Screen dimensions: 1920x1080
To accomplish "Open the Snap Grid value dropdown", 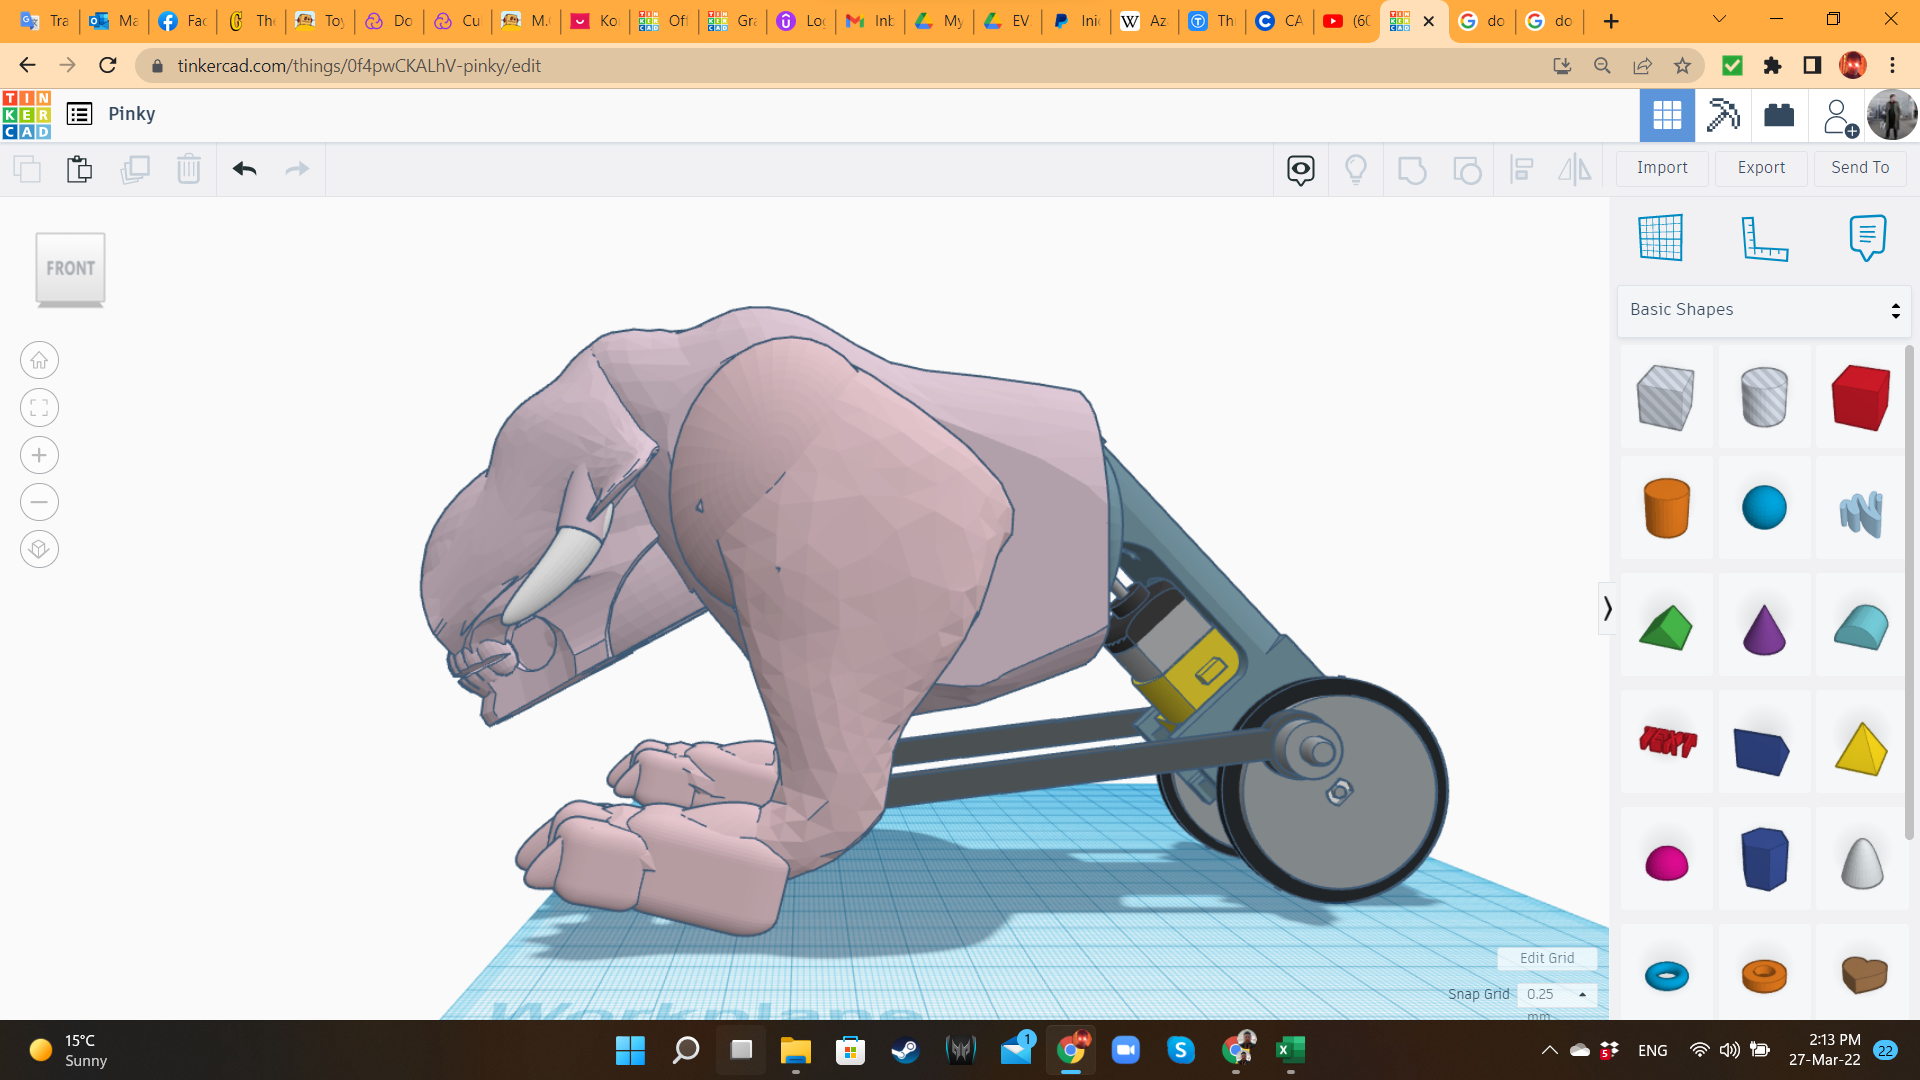I will [1557, 994].
